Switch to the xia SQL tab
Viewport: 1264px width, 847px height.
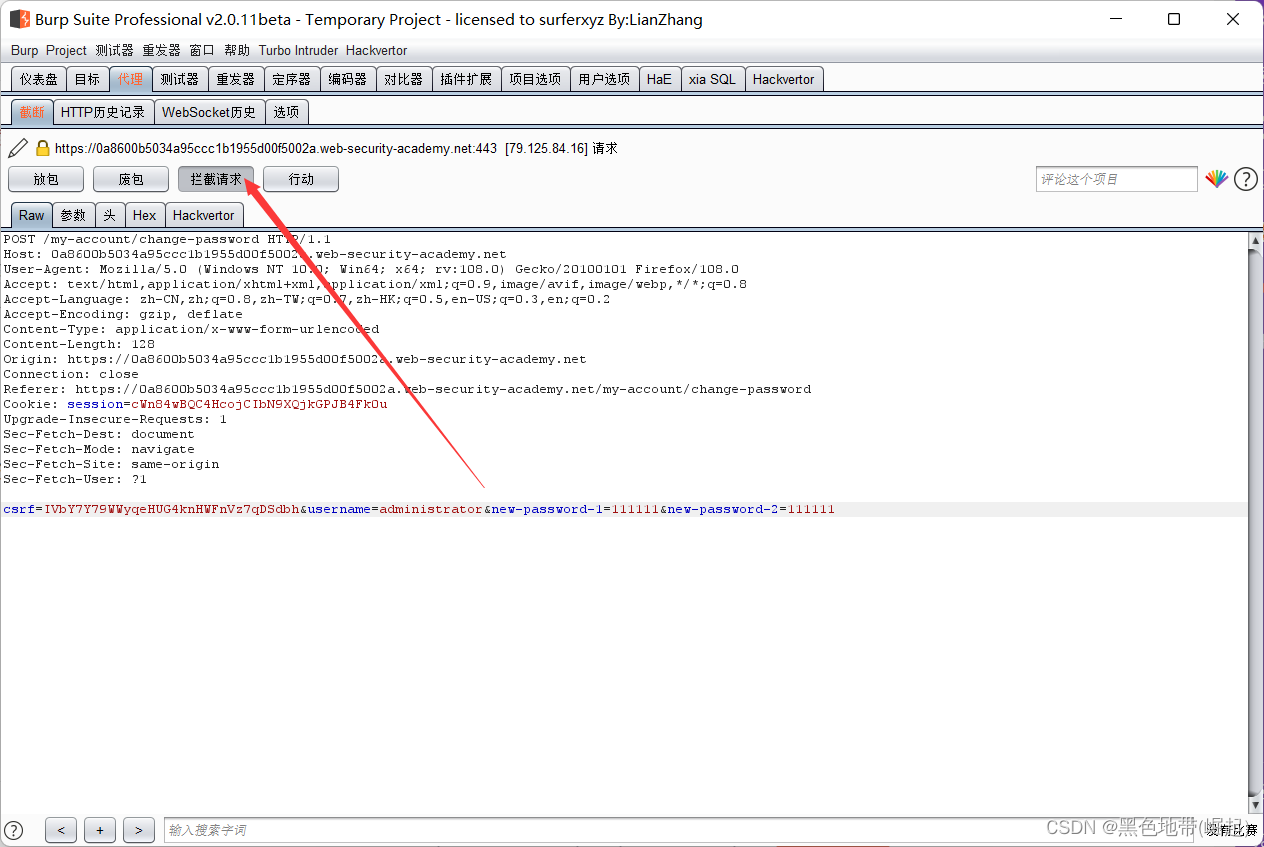[712, 79]
